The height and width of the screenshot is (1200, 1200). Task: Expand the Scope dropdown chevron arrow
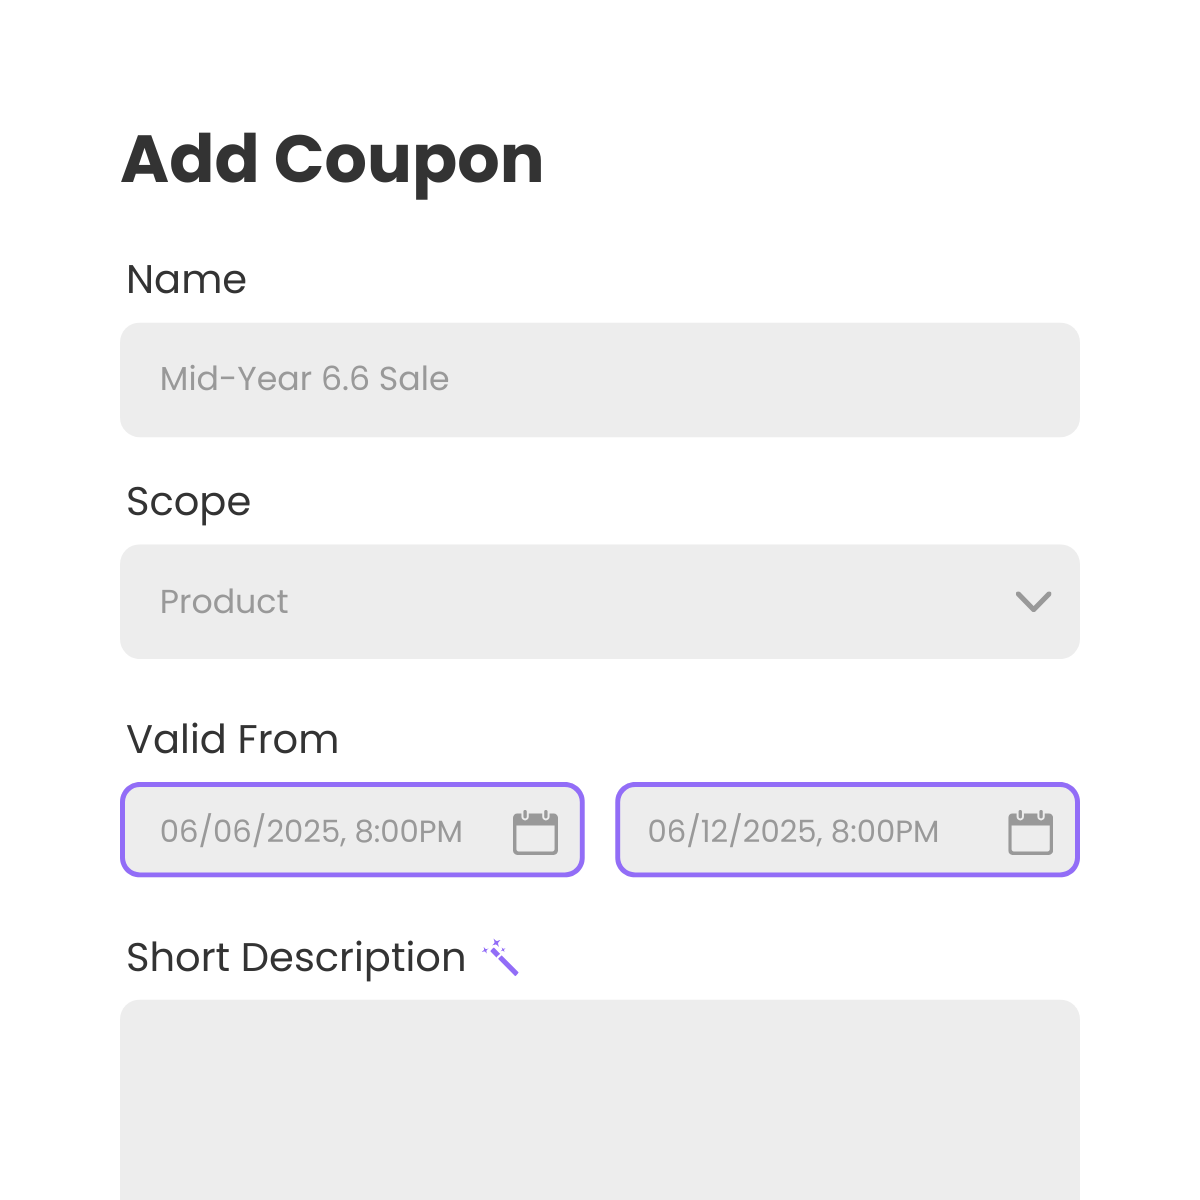1033,601
